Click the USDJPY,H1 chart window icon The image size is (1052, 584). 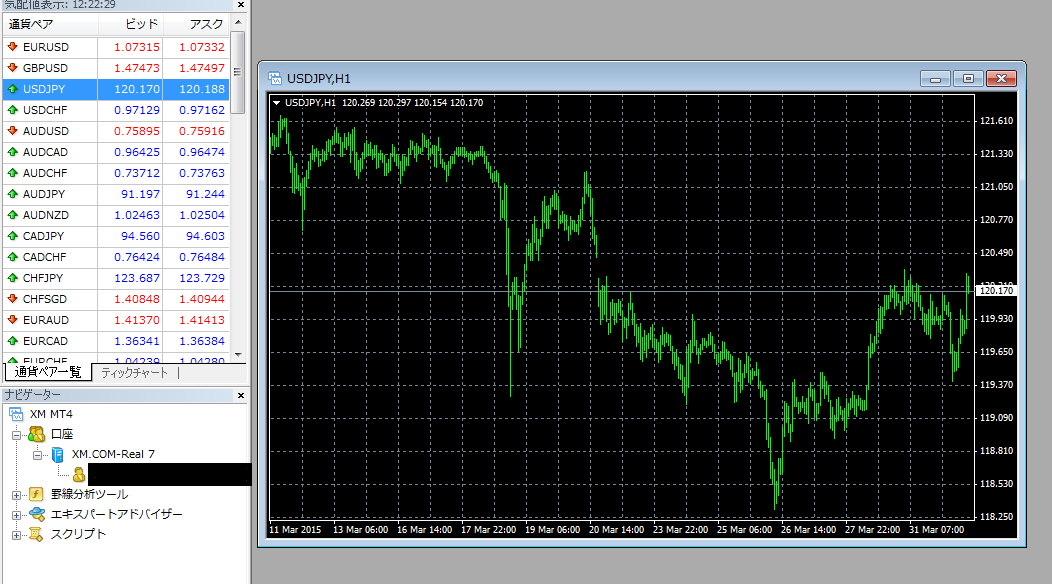click(x=275, y=79)
